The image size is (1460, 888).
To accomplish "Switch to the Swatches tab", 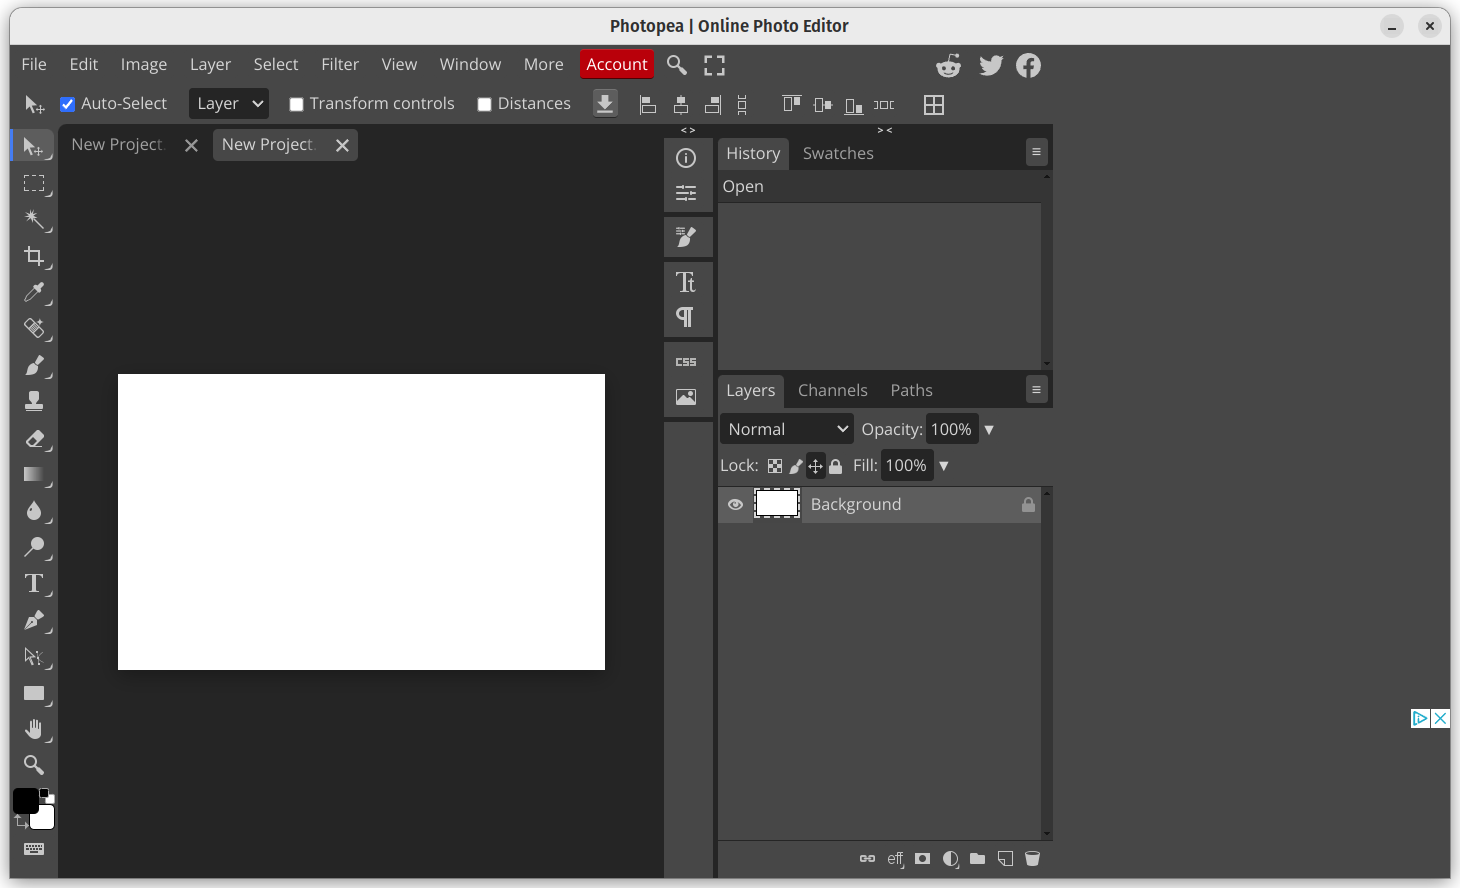I will coord(838,153).
